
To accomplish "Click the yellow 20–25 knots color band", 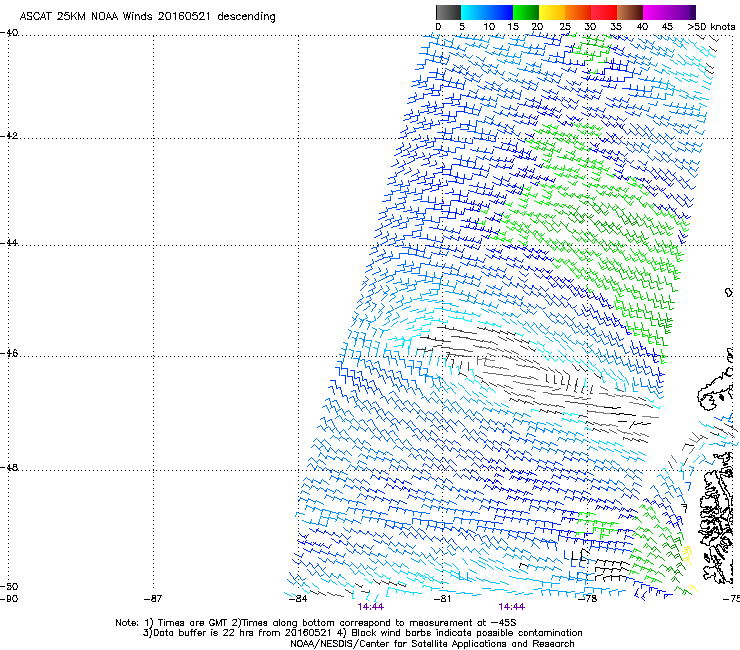I will tap(552, 12).
